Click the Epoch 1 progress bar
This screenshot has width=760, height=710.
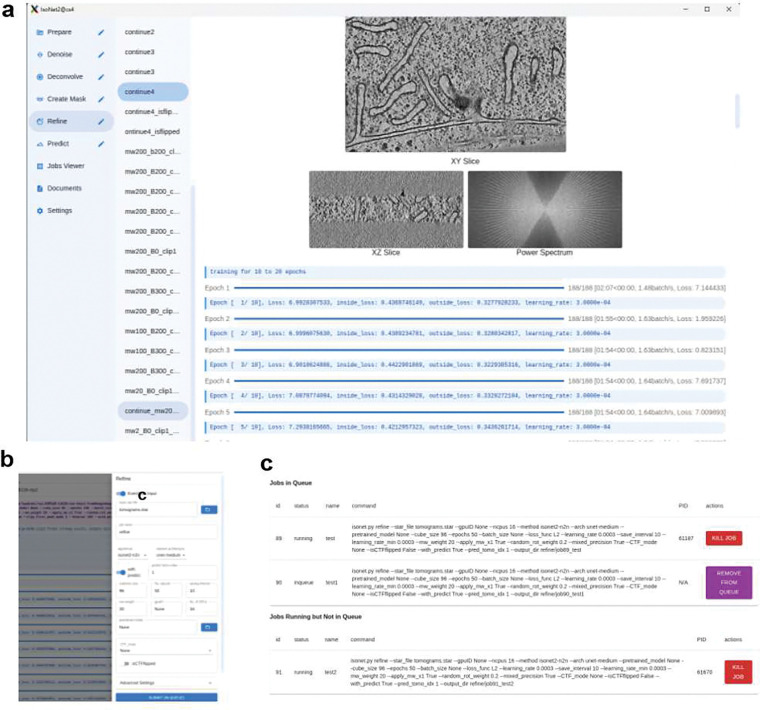(399, 288)
